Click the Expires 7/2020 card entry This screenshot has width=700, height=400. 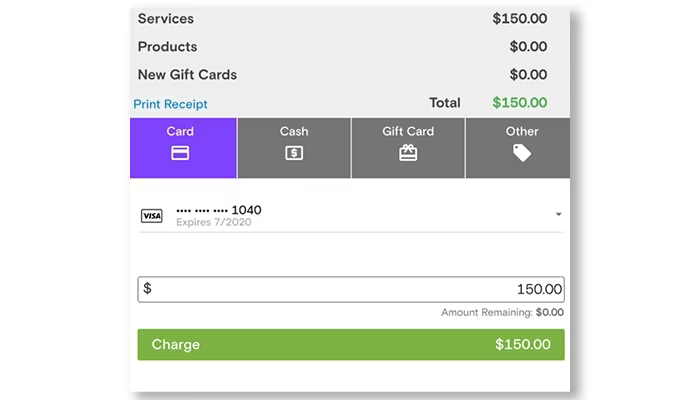[213, 222]
